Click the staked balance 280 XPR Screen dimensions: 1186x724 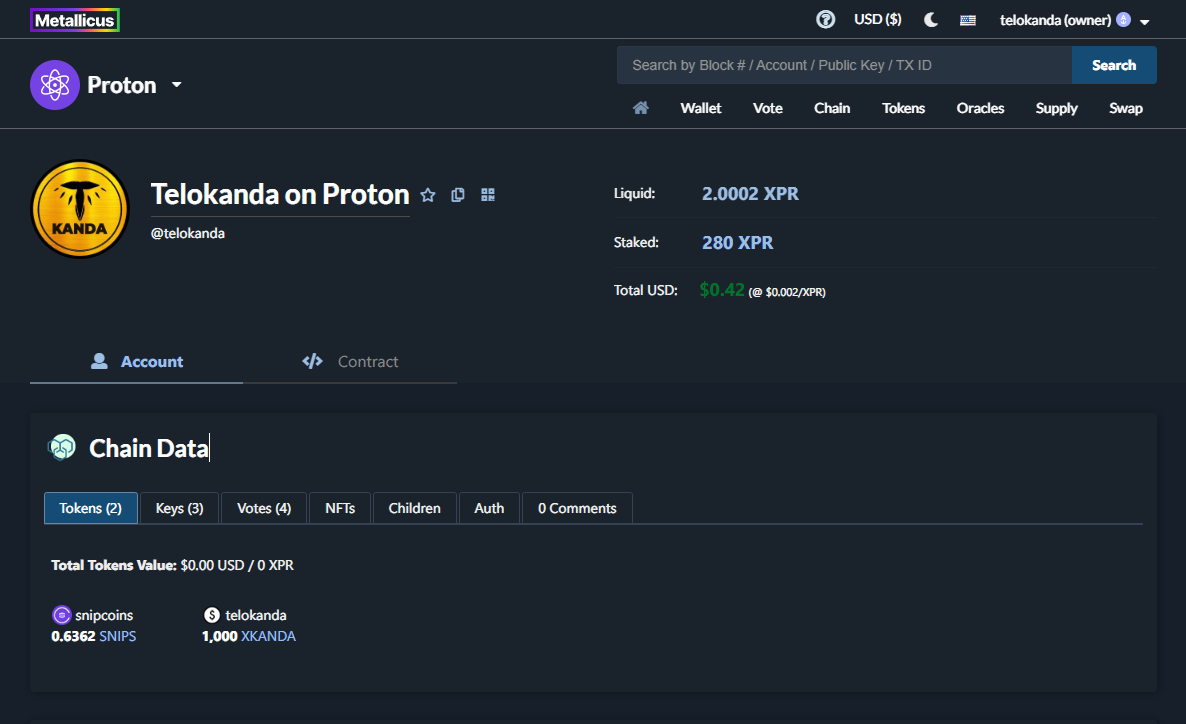[737, 243]
